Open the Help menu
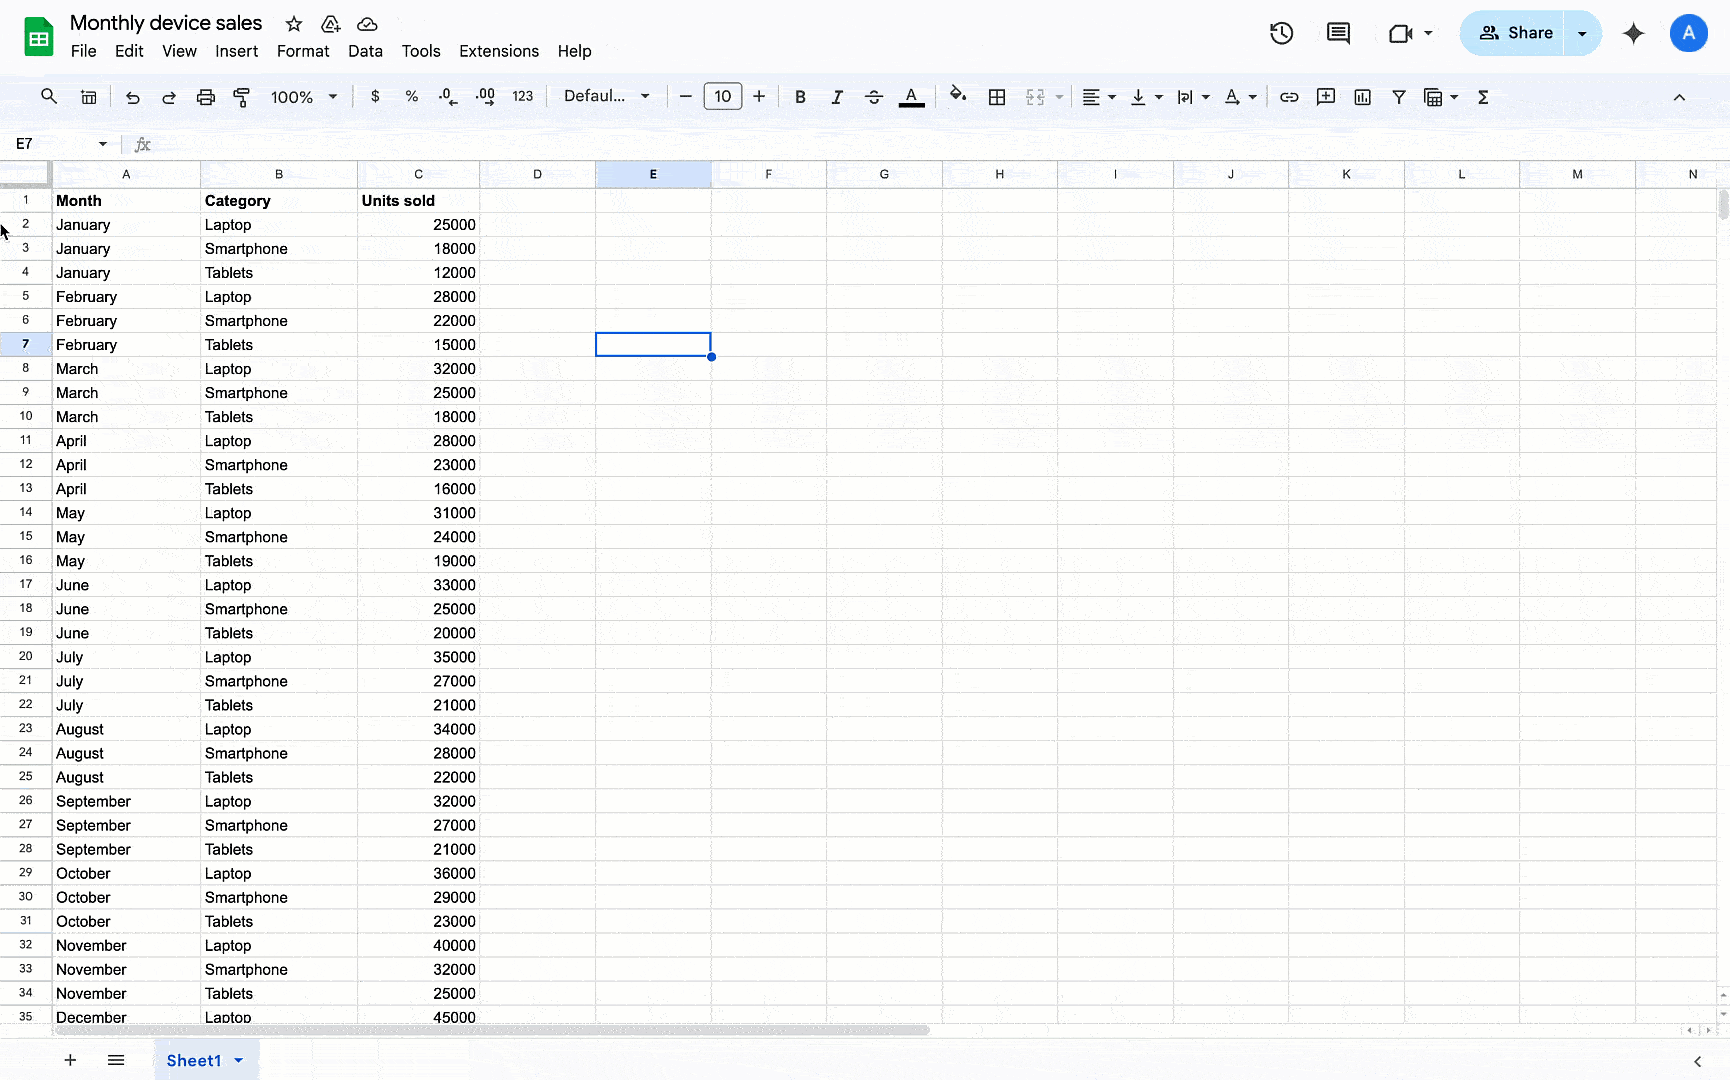1730x1080 pixels. pos(574,51)
